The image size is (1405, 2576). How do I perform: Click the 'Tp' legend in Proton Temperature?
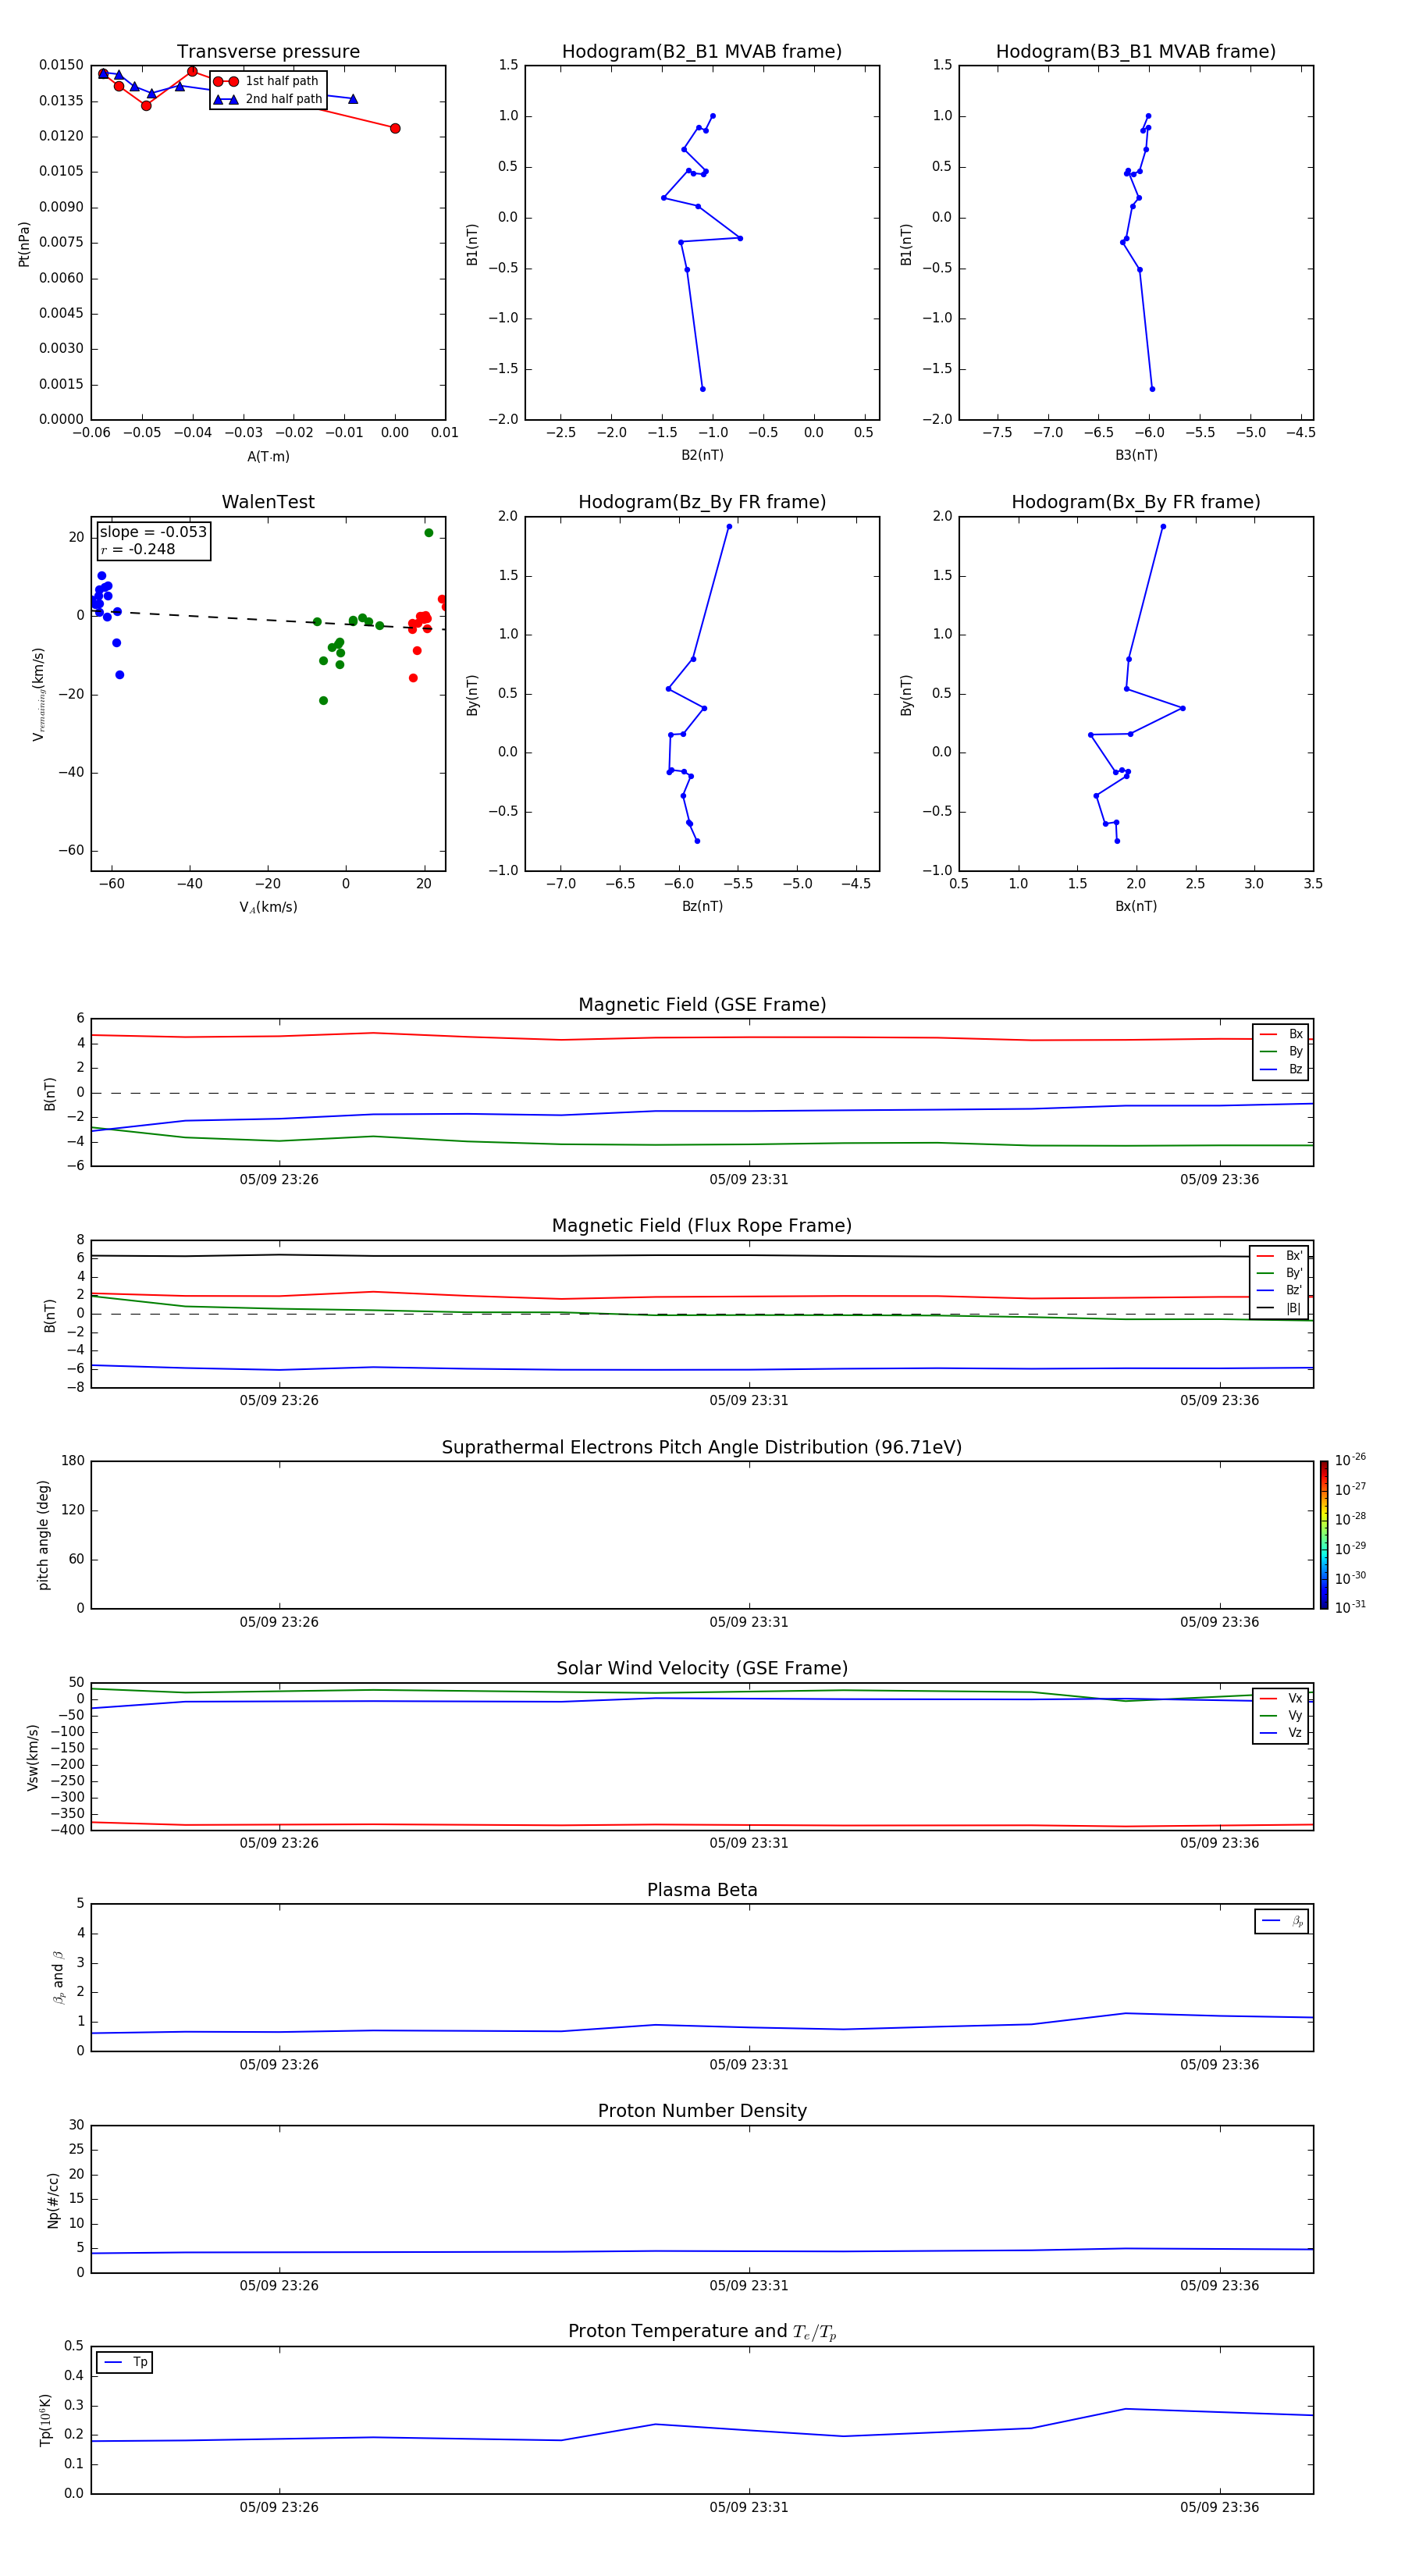tap(125, 2362)
